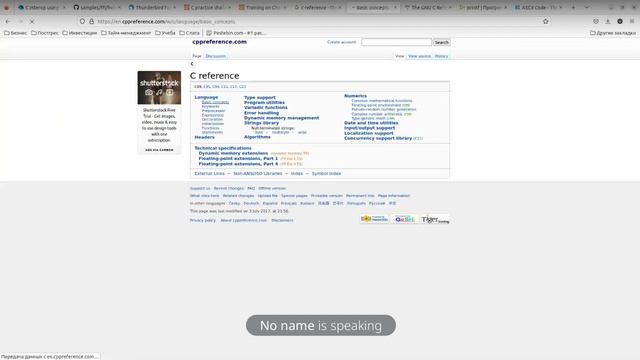
Task: Open the Учеба bookmarks folder
Action: coord(165,33)
